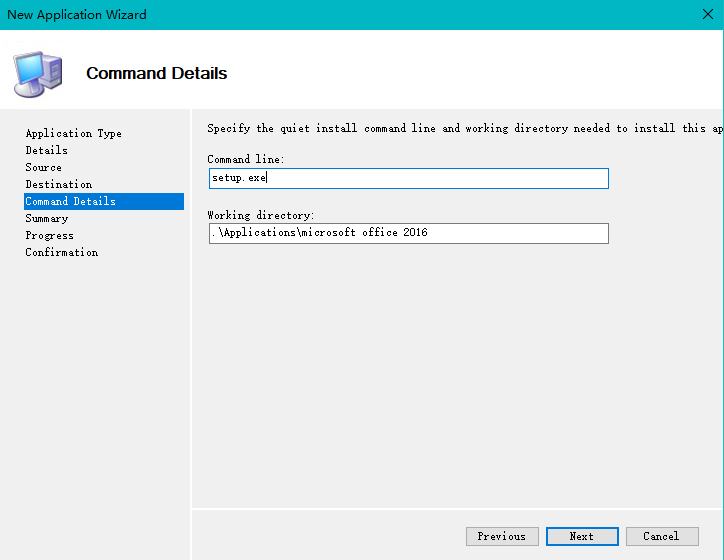724x560 pixels.
Task: Click the Working directory label
Action: click(261, 215)
